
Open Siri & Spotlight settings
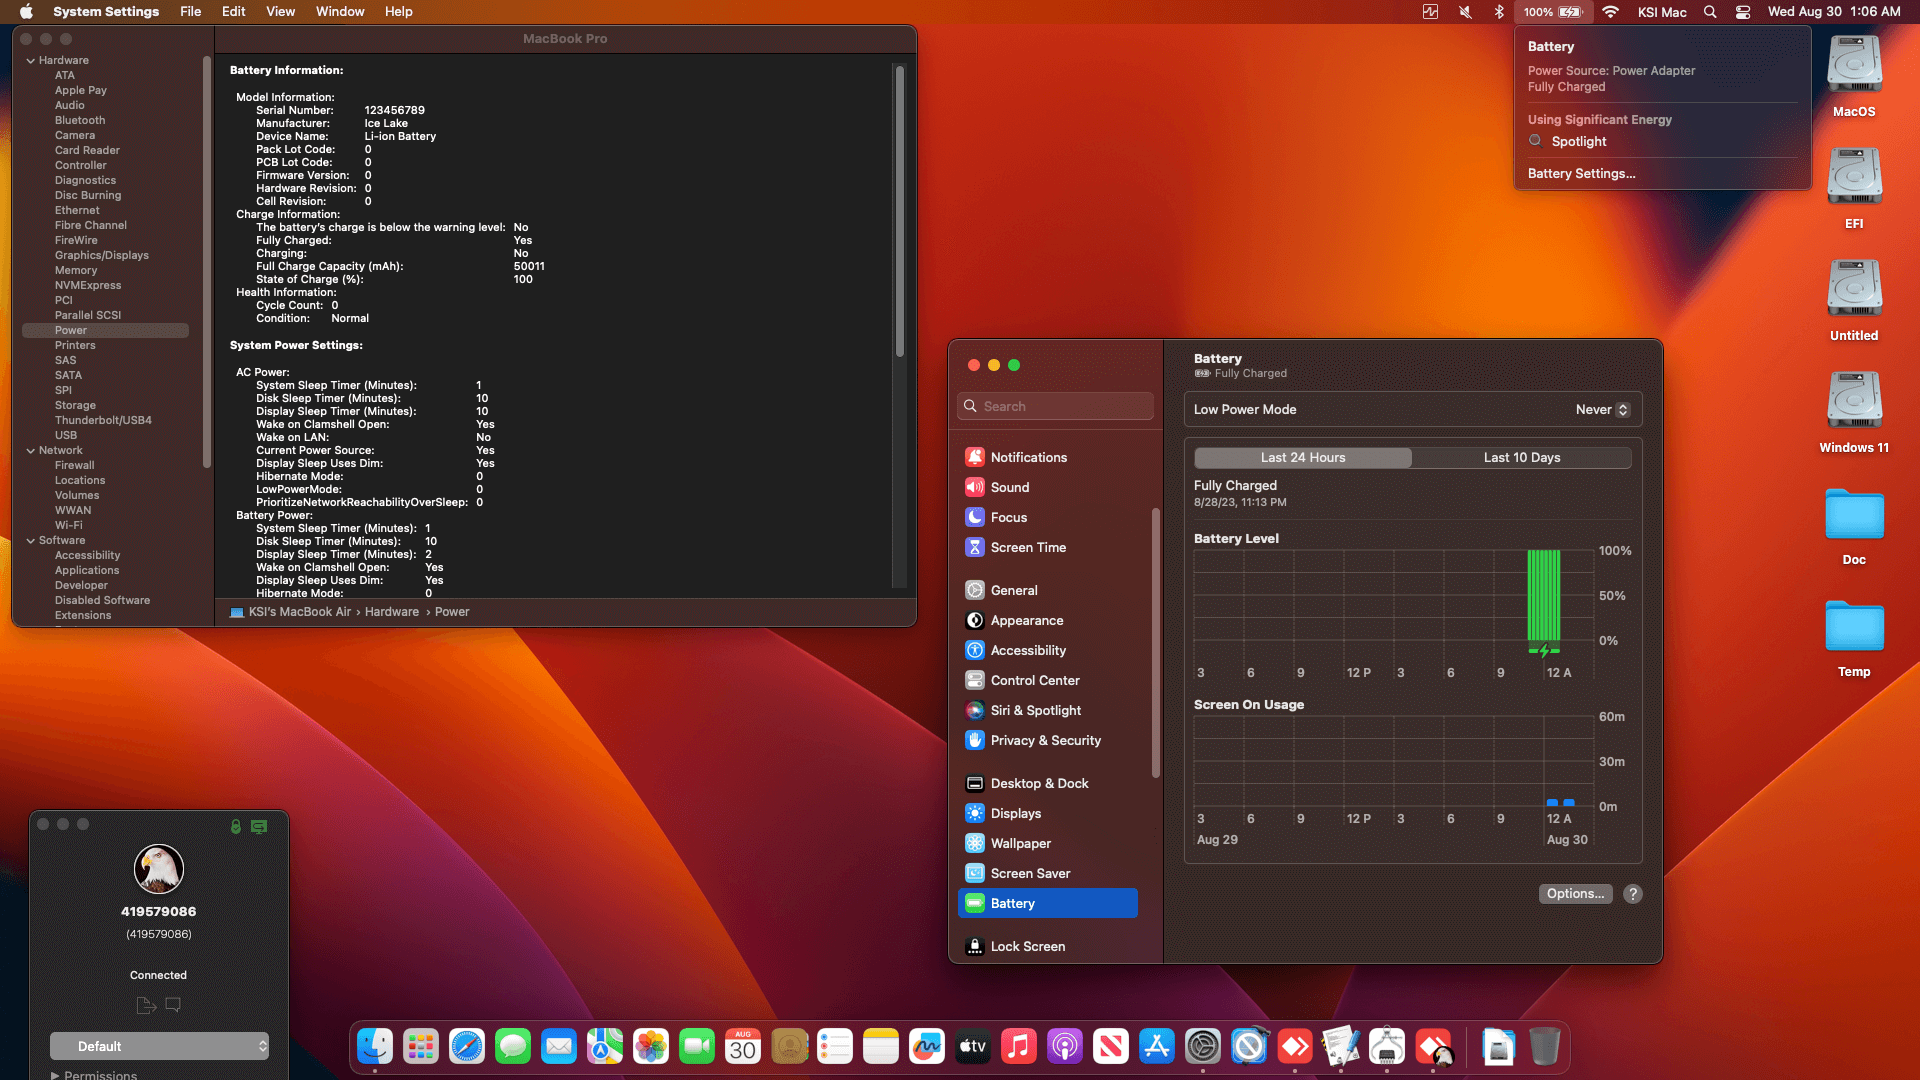(x=1035, y=710)
